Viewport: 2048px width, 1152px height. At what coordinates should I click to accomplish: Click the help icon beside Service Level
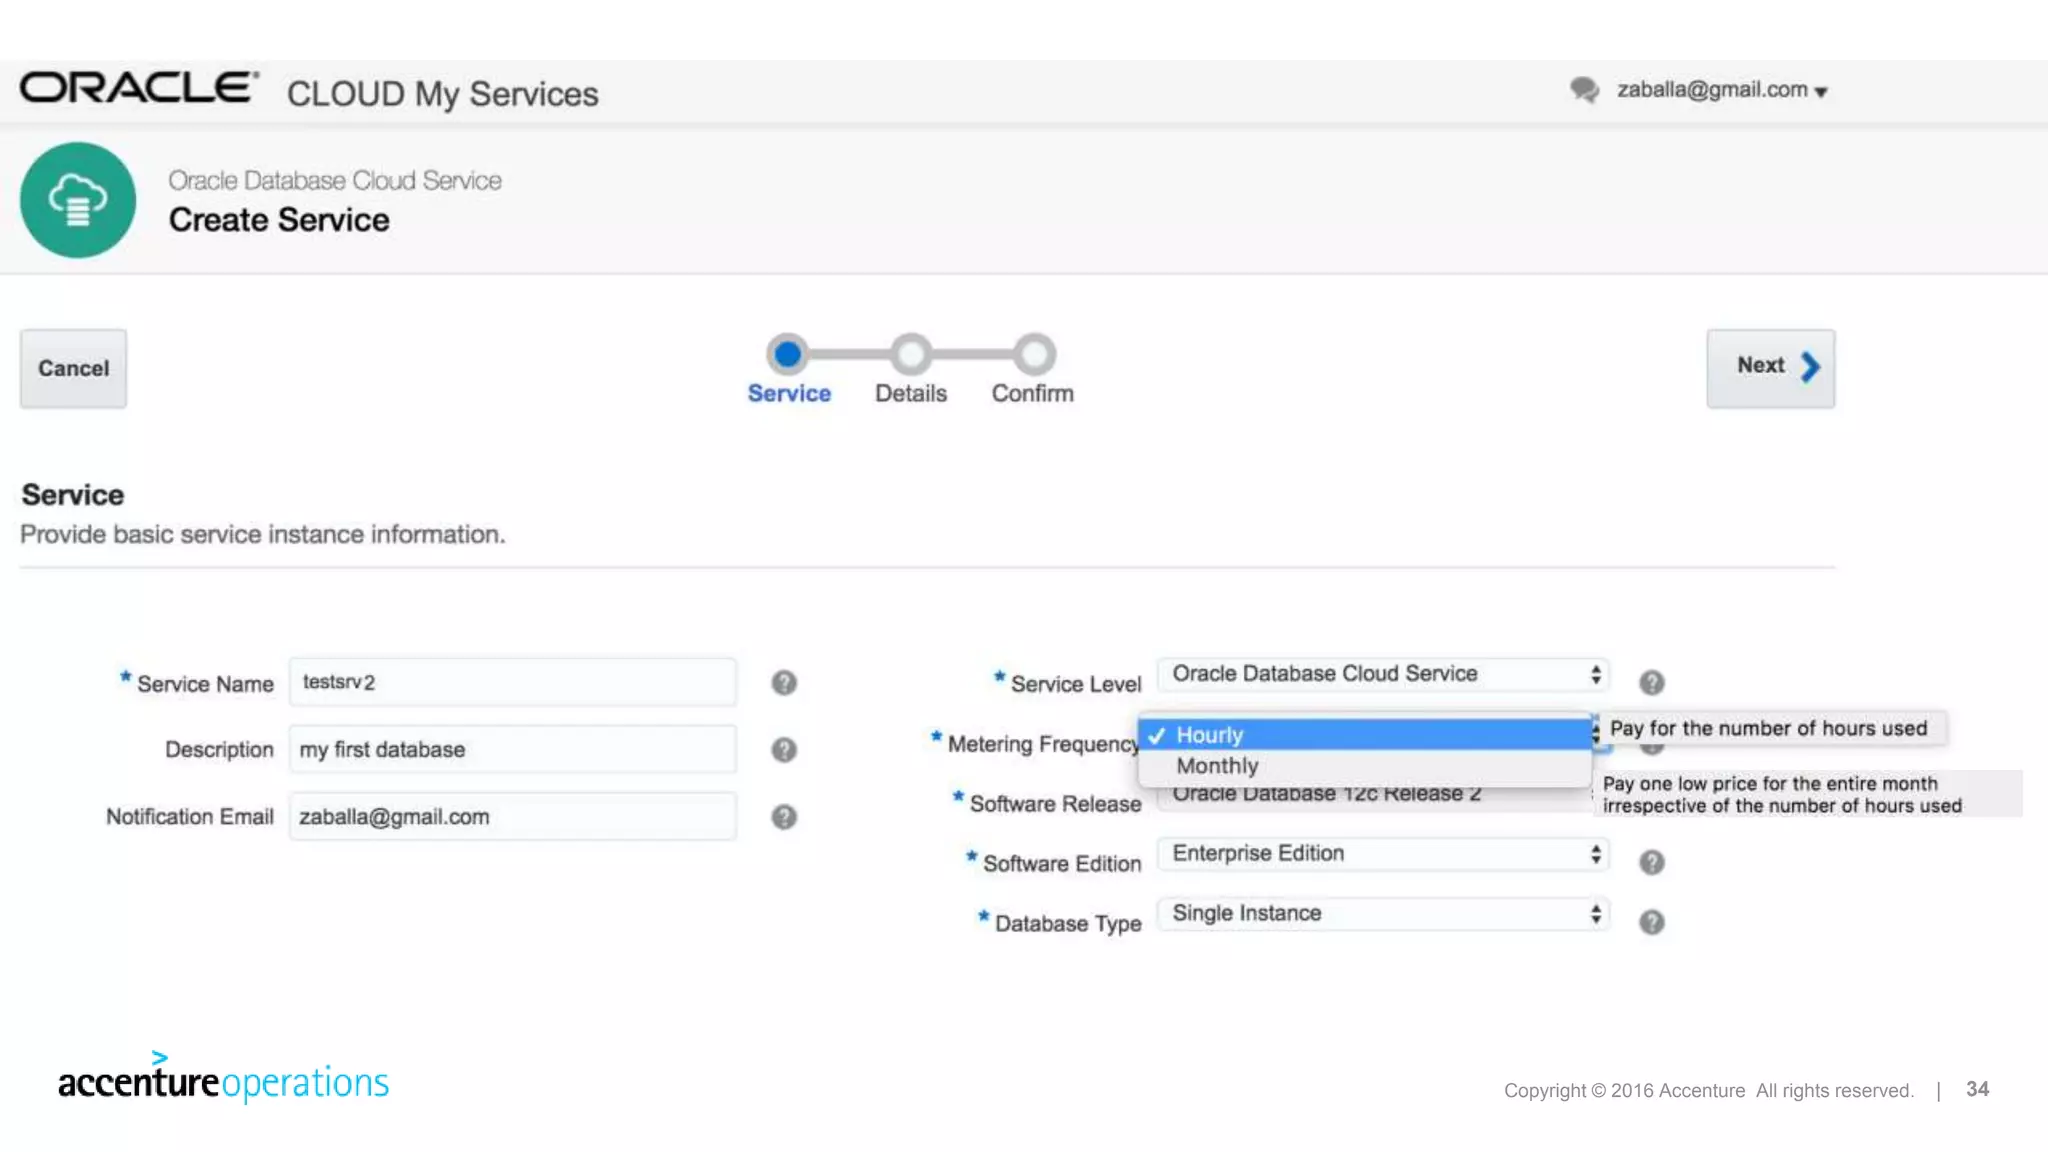coord(1651,683)
